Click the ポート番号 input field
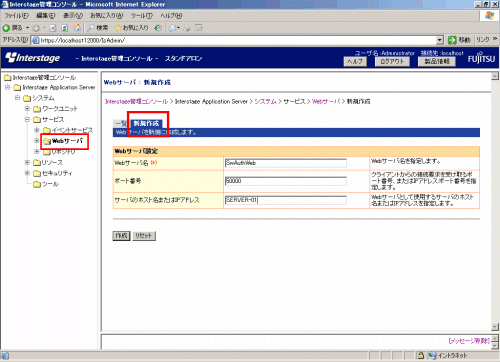This screenshot has height=362, width=500. click(286, 181)
